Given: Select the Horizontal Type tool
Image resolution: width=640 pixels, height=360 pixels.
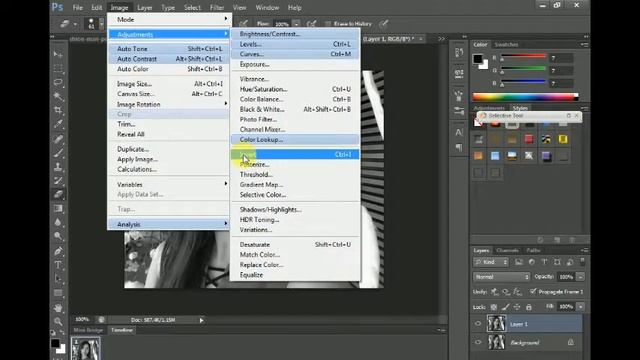Looking at the screenshot, I should 58,265.
